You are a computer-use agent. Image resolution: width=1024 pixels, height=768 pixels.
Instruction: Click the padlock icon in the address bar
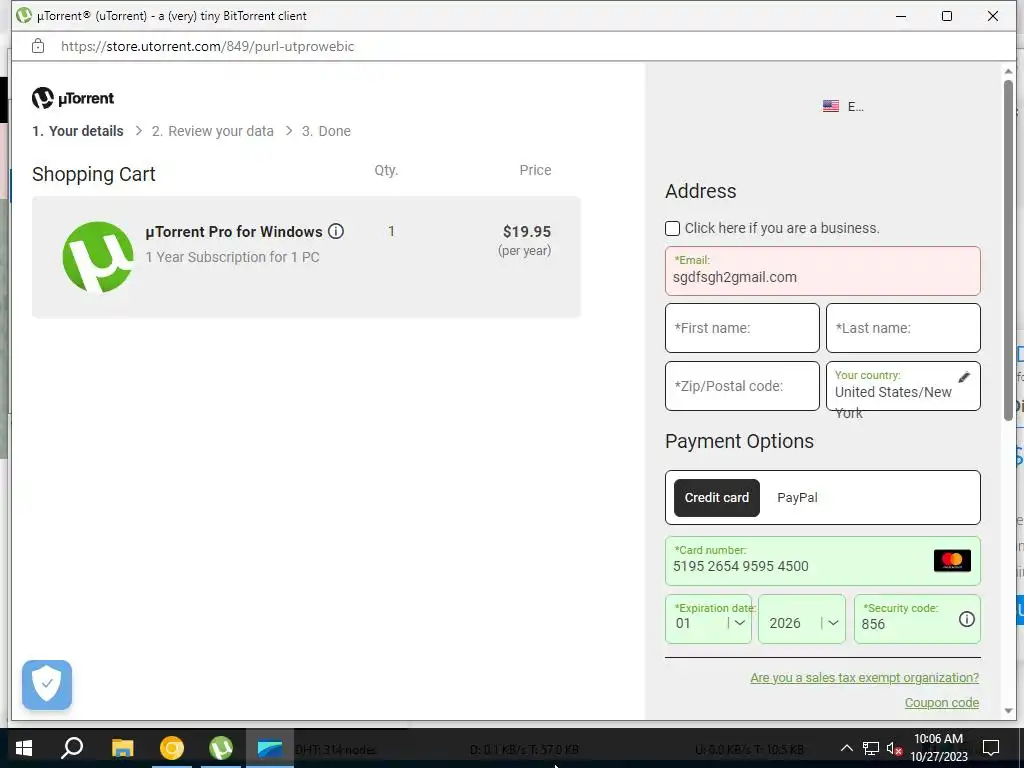[x=38, y=46]
